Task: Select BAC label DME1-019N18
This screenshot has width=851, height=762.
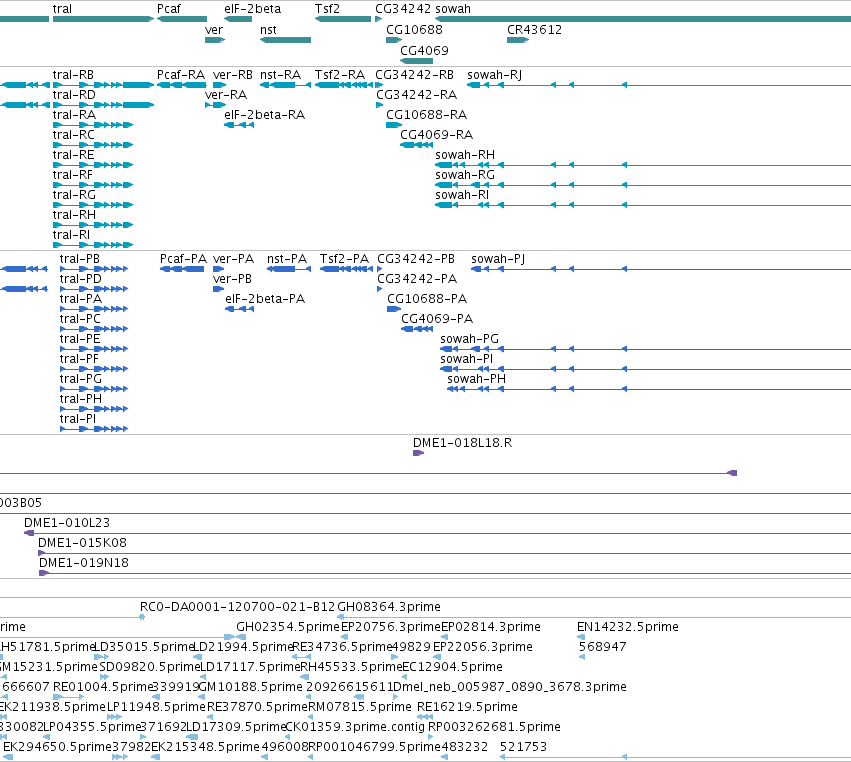Action: pos(84,563)
